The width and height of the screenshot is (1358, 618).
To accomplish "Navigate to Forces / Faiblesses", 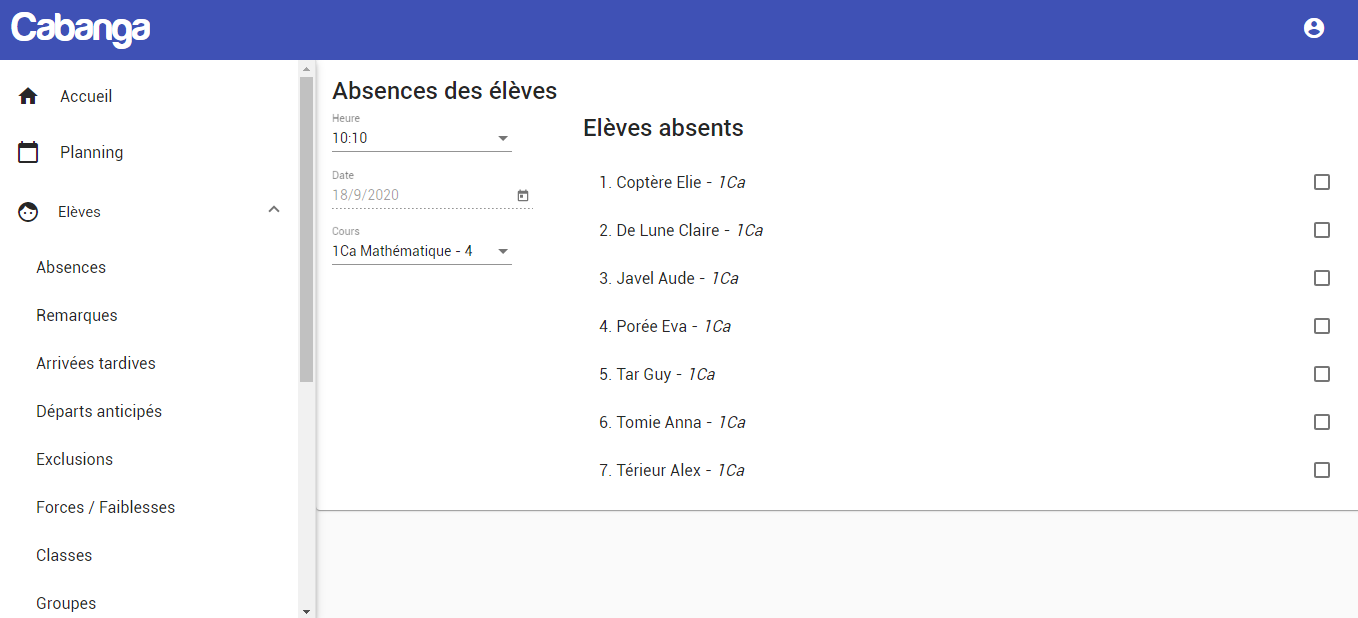I will point(106,507).
